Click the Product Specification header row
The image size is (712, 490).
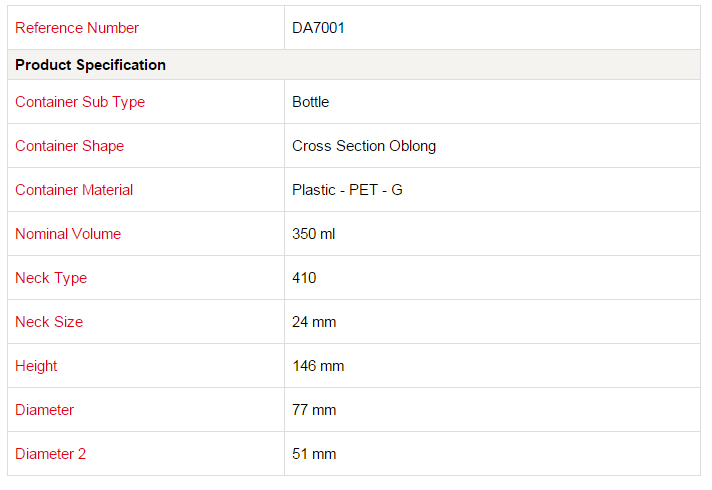[x=354, y=65]
